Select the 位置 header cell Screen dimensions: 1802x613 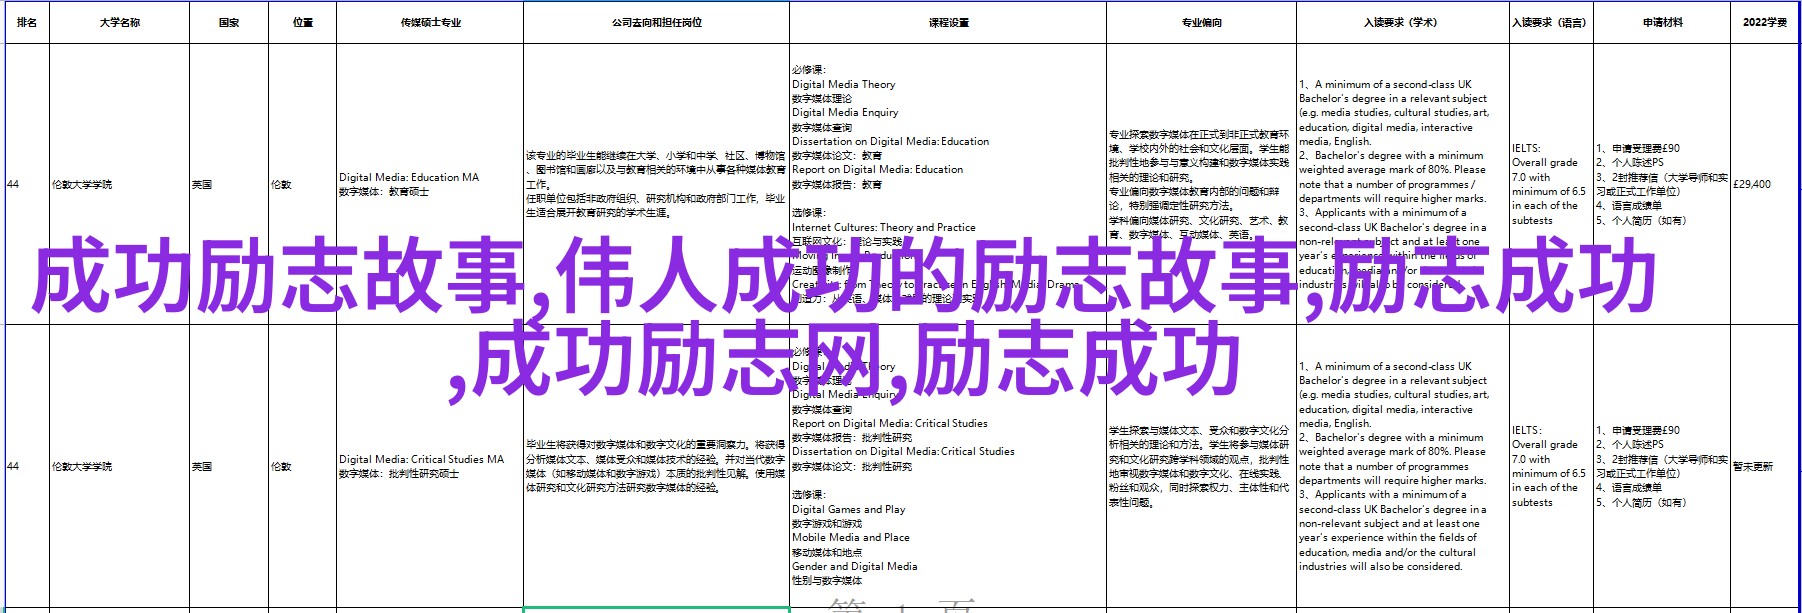303,22
